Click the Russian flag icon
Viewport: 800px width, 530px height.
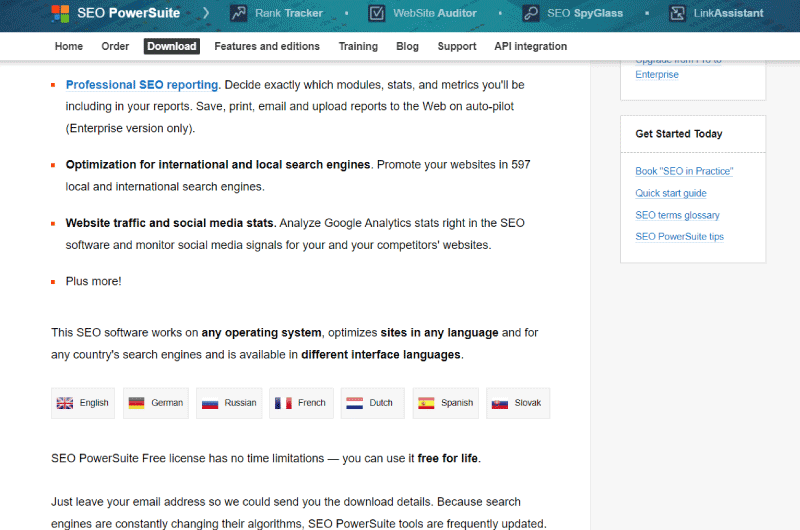tap(210, 403)
